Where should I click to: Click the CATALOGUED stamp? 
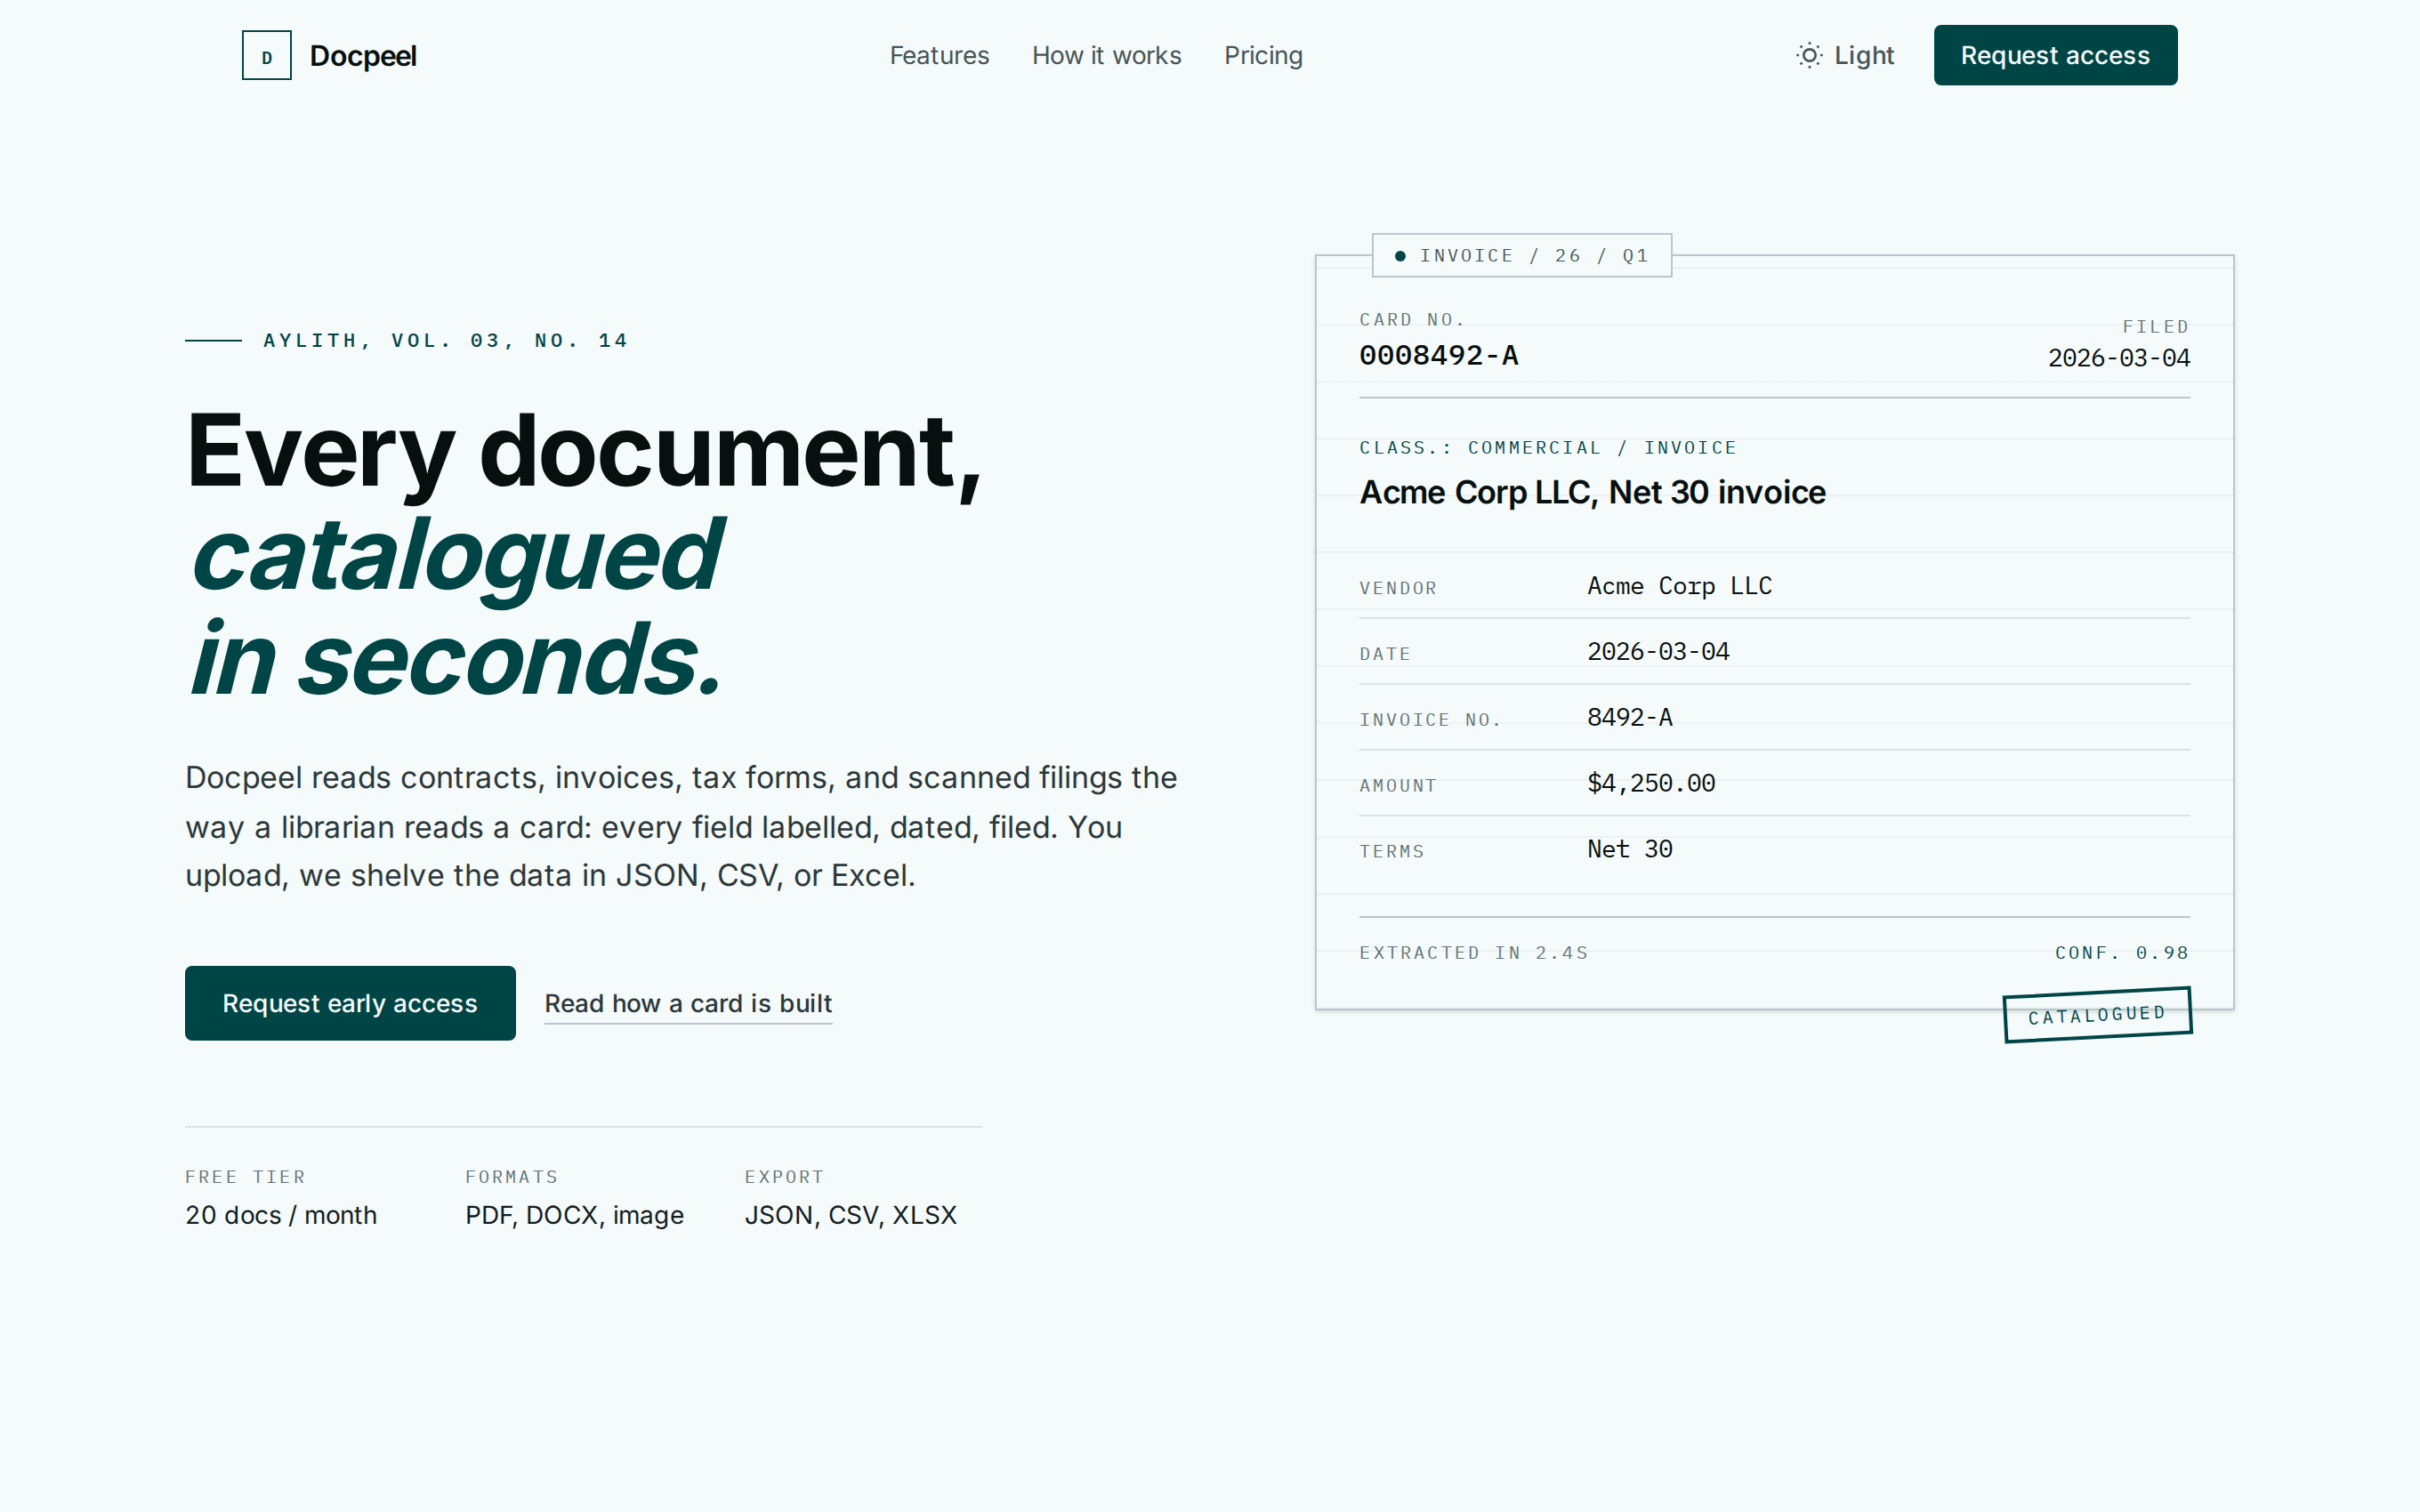coord(2097,1015)
